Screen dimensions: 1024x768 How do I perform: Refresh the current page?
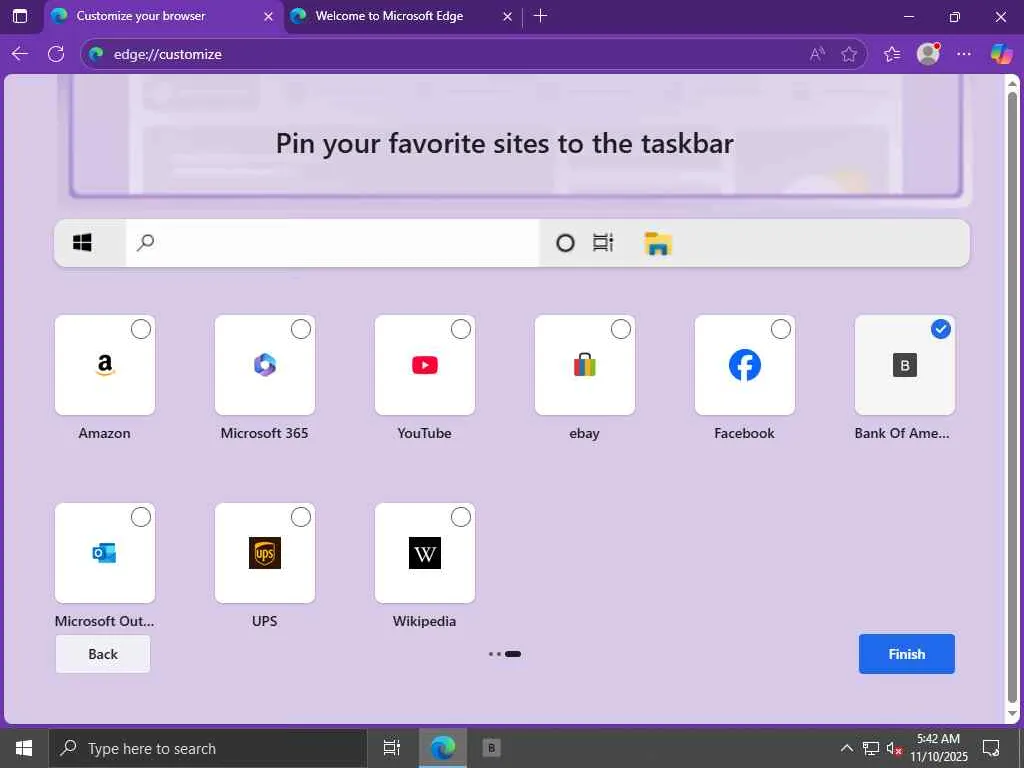pos(56,54)
